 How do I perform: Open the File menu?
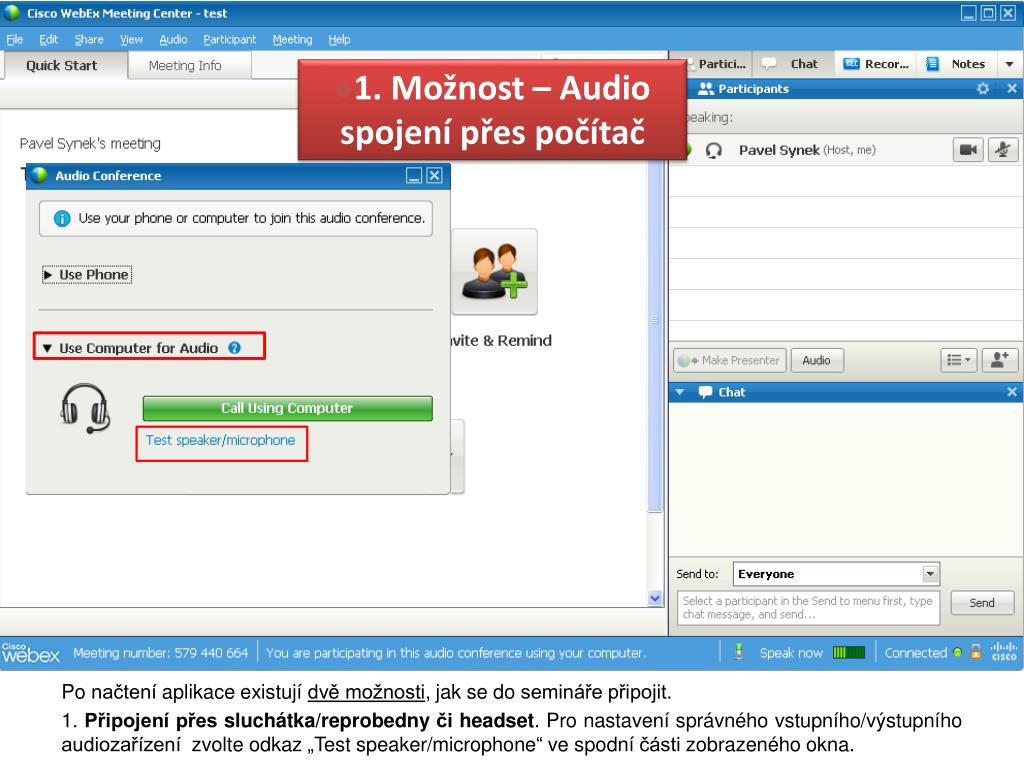pyautogui.click(x=14, y=39)
